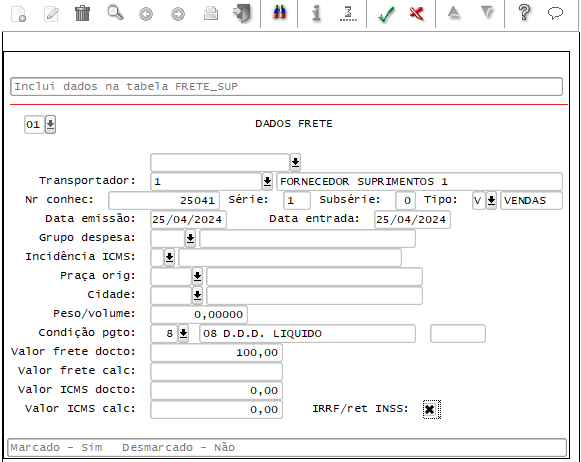The width and height of the screenshot is (581, 462).
Task: Click the Nr conhec field showing 25041
Action: [x=164, y=200]
